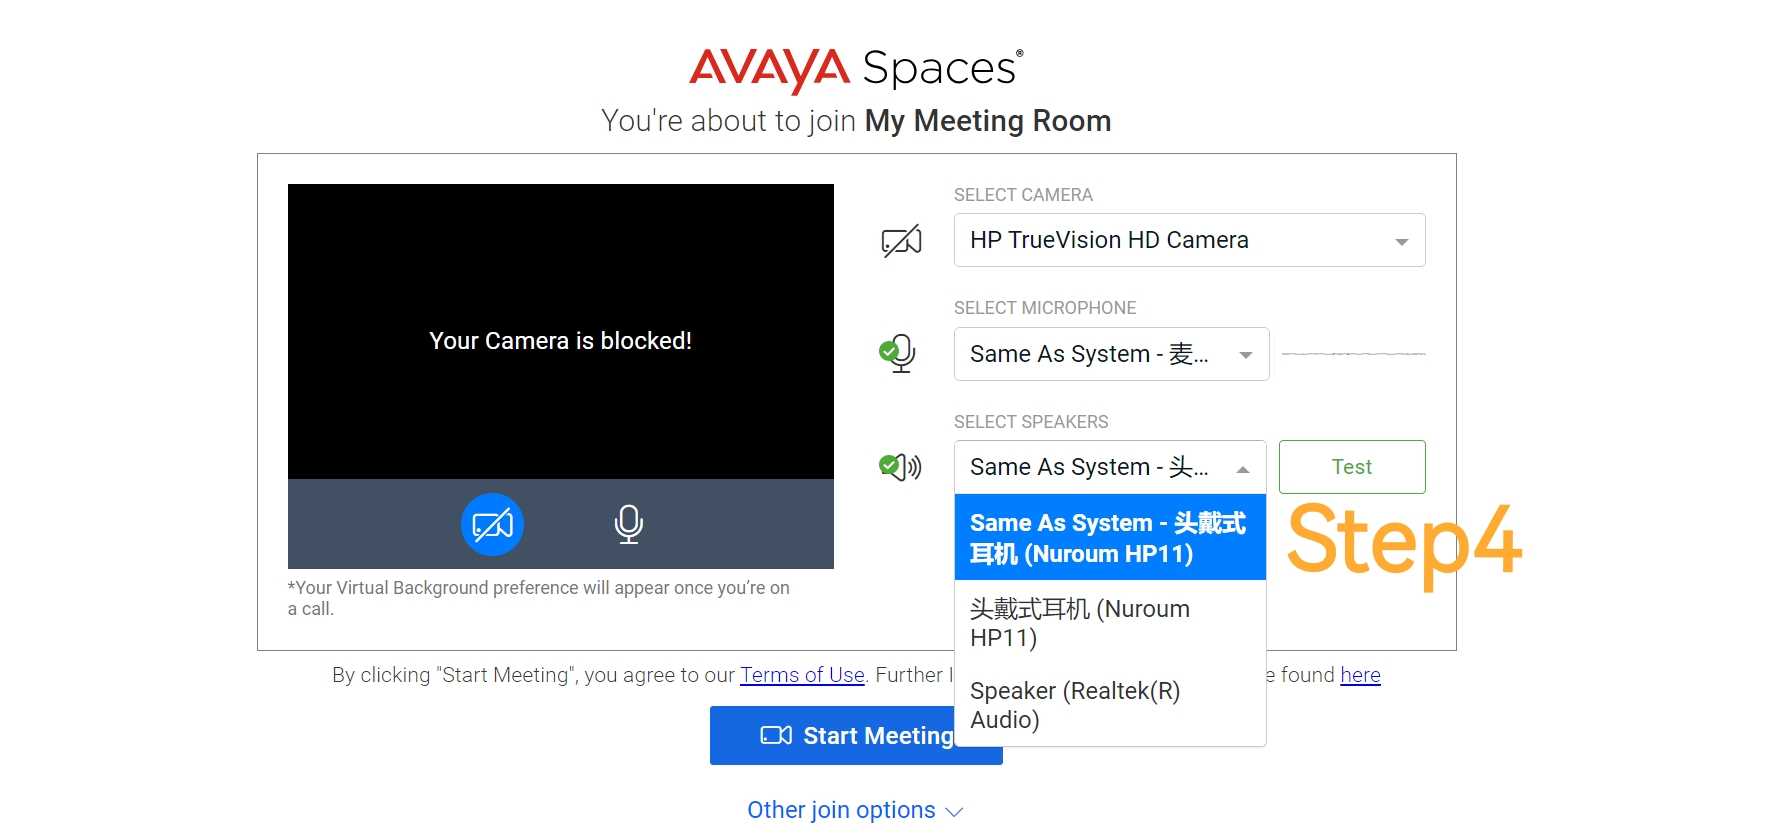Click the Avaya Spaces logo
This screenshot has width=1779, height=837.
(x=856, y=69)
